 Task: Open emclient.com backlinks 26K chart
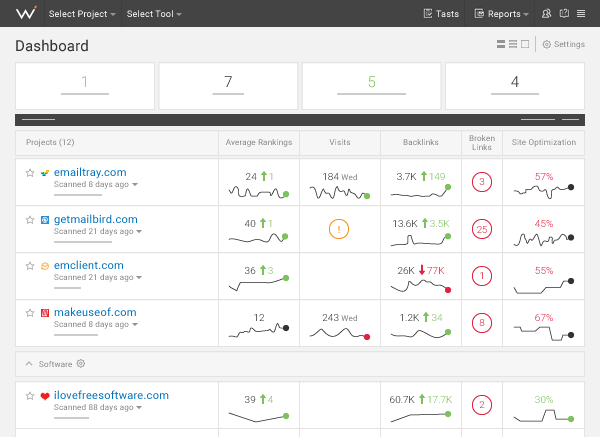coord(421,286)
